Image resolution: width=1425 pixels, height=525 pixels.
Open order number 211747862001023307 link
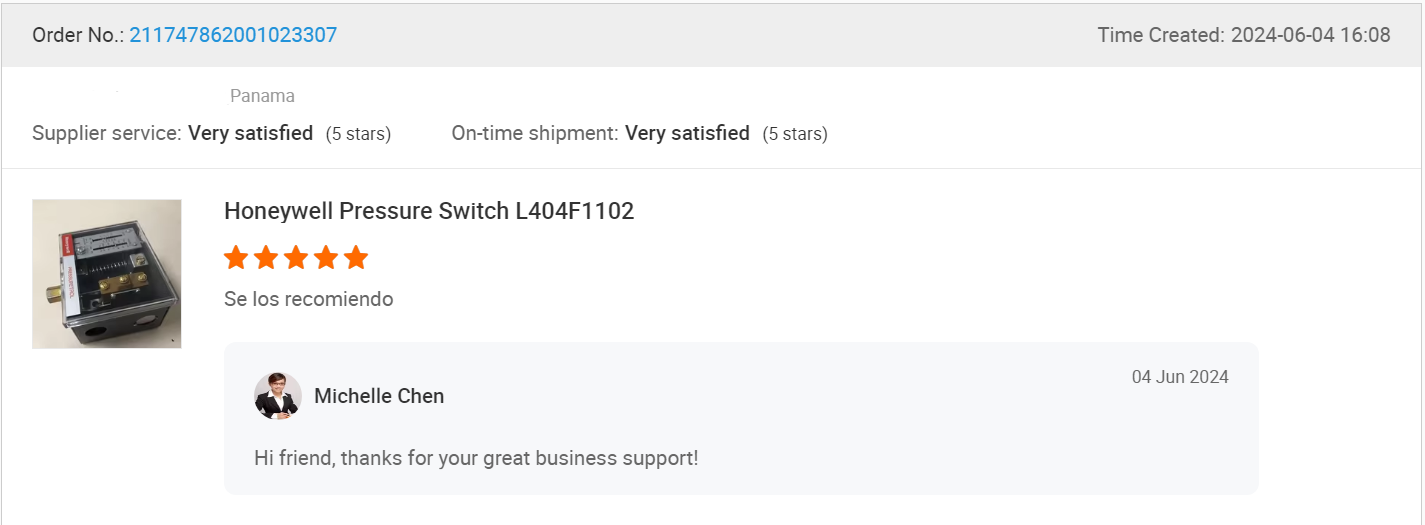coord(233,35)
